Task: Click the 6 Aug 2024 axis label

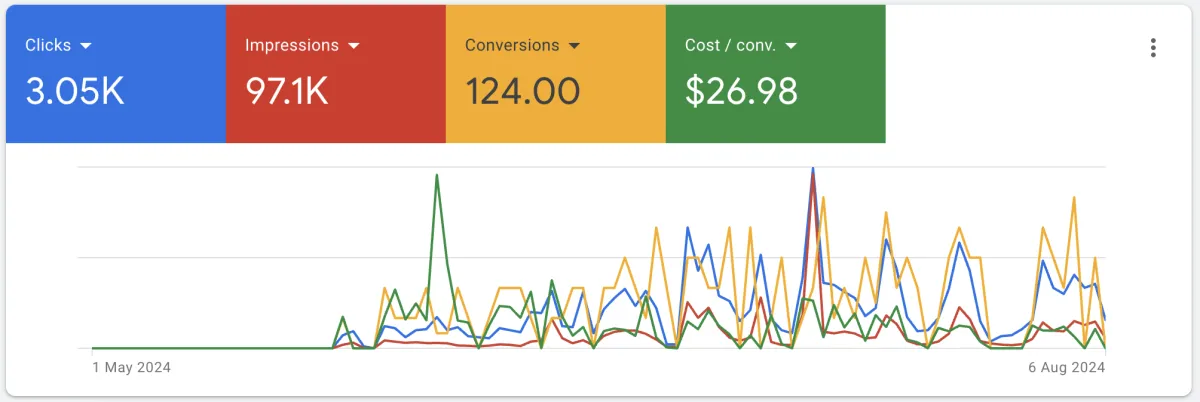Action: click(1065, 368)
